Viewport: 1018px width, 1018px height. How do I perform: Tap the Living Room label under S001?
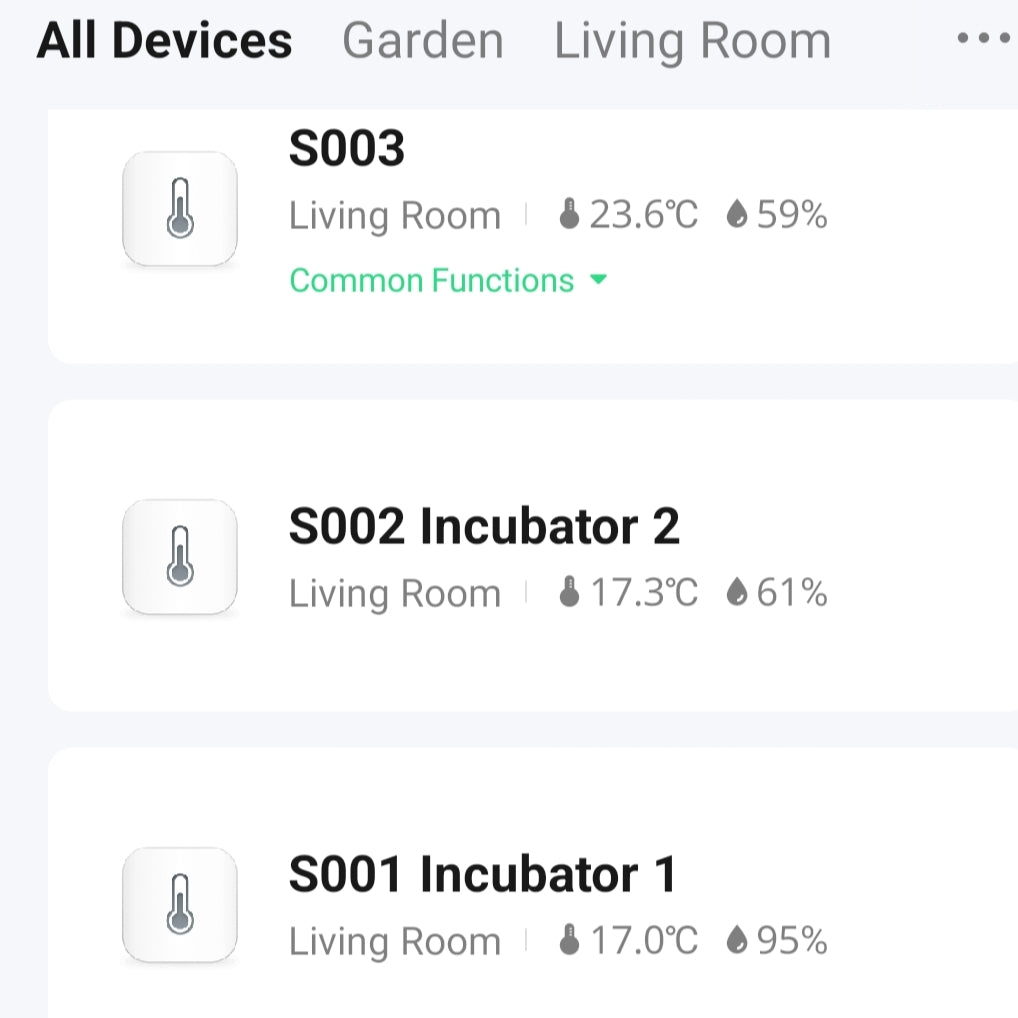coord(394,942)
